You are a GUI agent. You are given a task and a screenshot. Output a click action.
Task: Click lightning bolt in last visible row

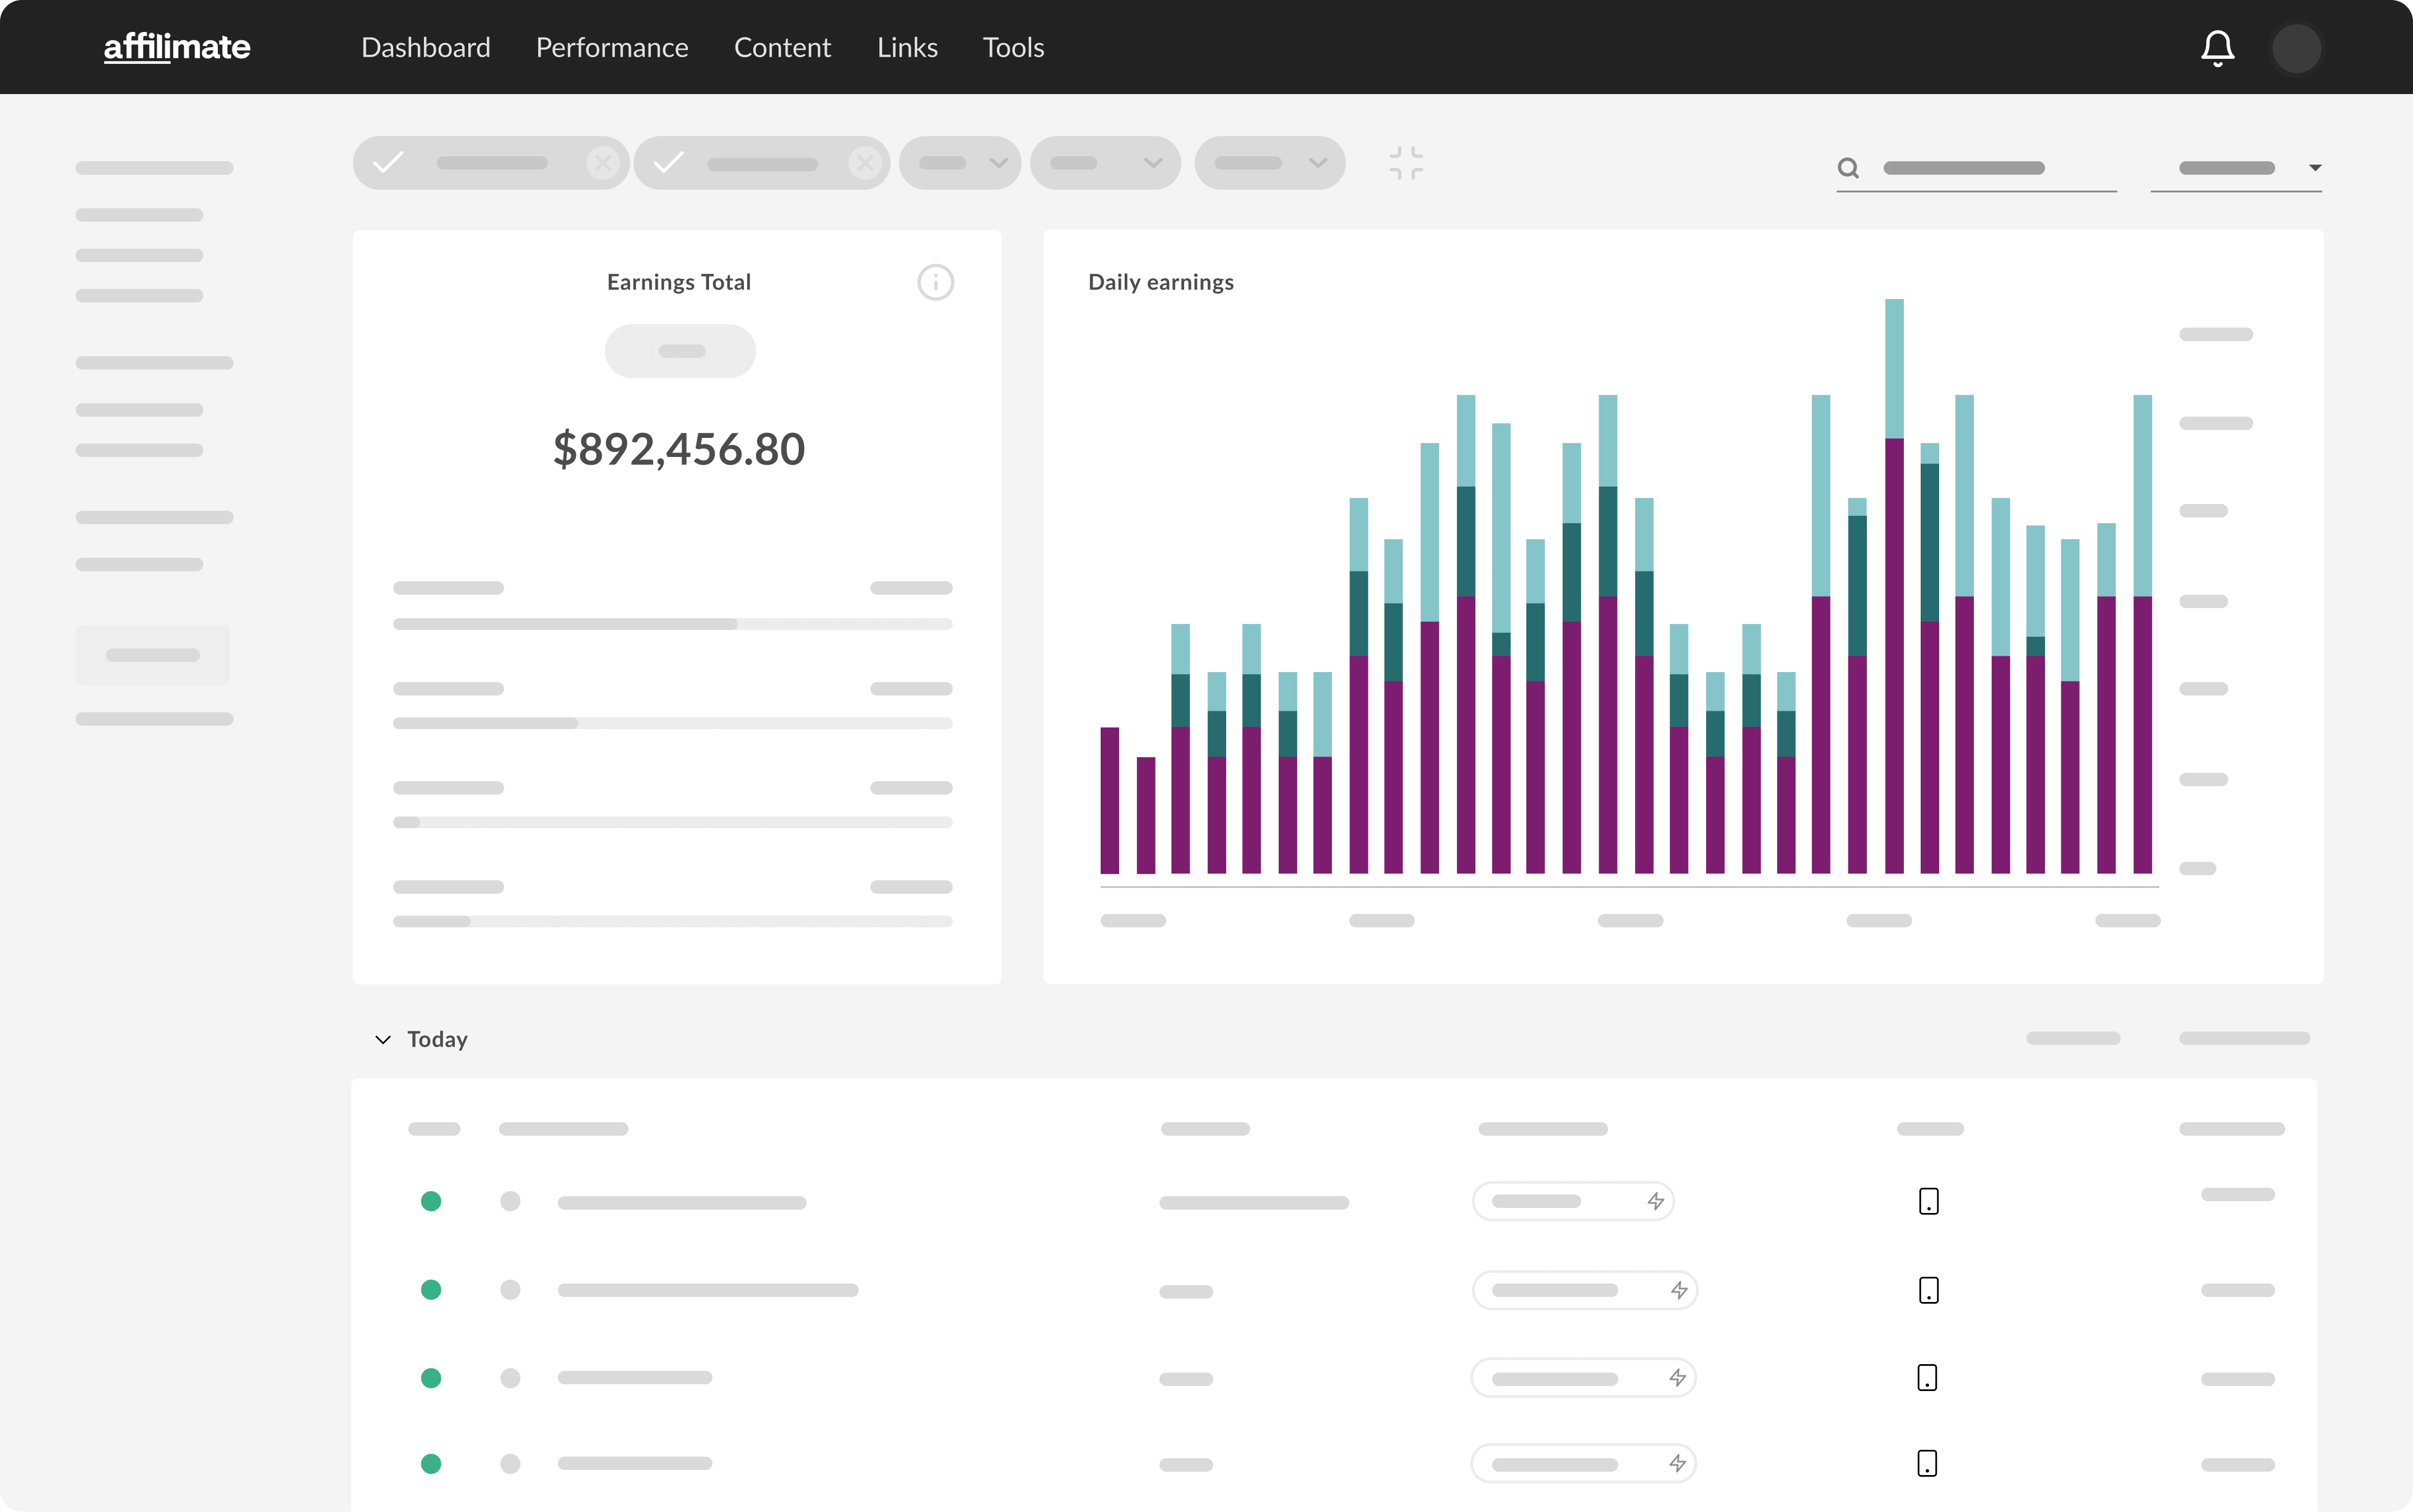pyautogui.click(x=1677, y=1464)
